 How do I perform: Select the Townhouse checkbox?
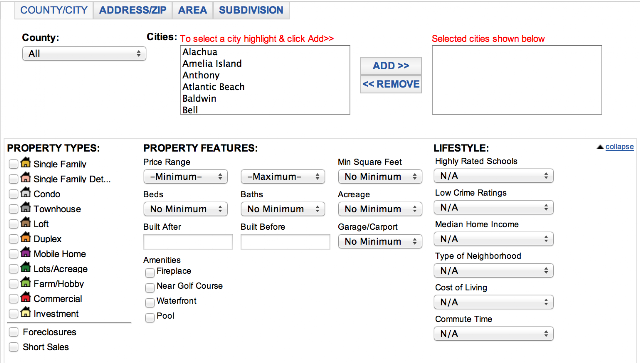13,209
